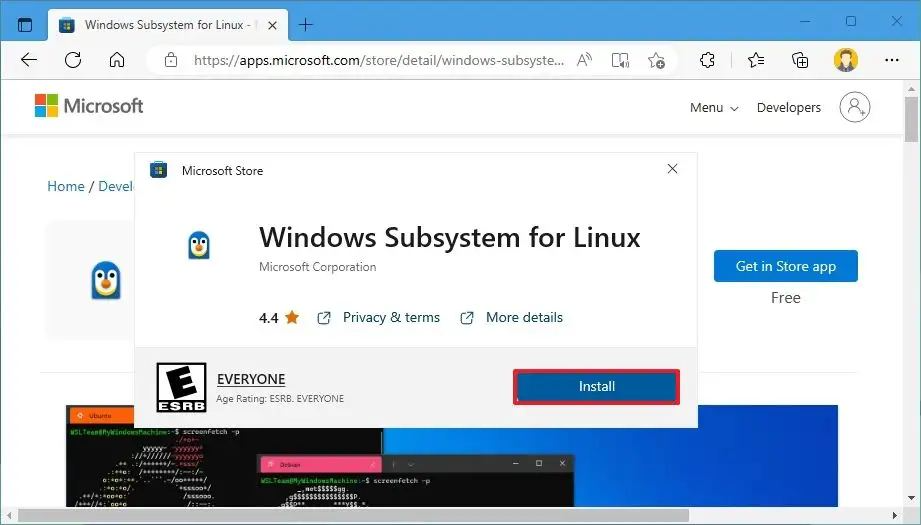Viewport: 921px width, 525px height.
Task: Open the Collections panel
Action: point(800,60)
